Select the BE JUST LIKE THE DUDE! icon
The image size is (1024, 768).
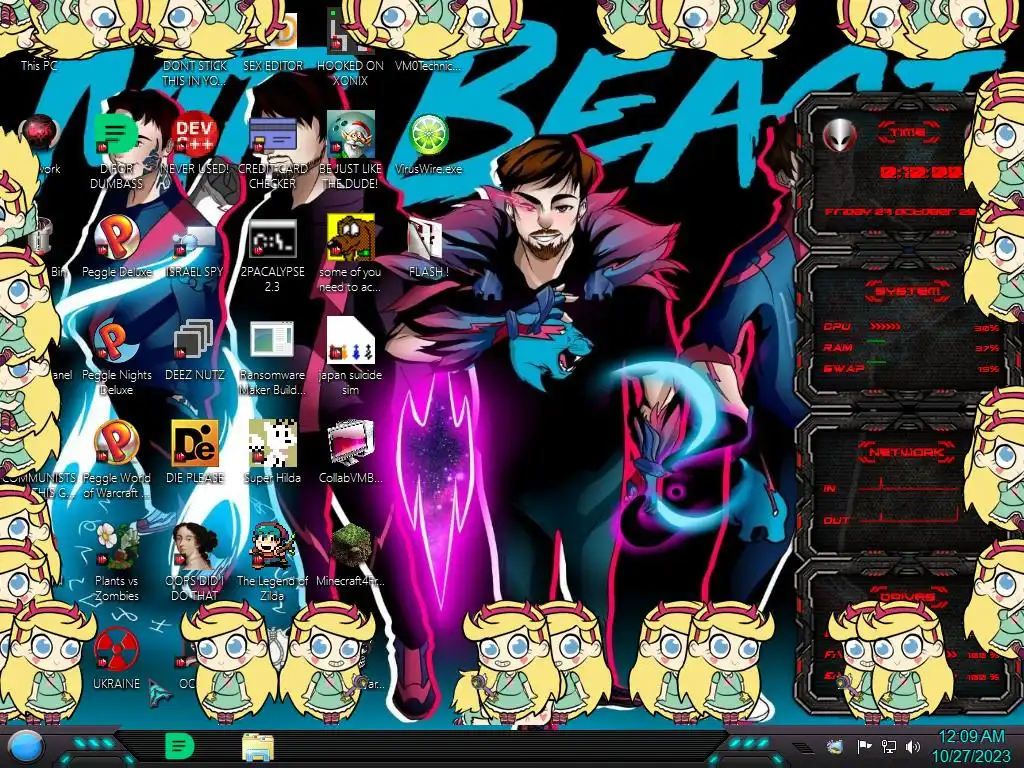coord(350,136)
